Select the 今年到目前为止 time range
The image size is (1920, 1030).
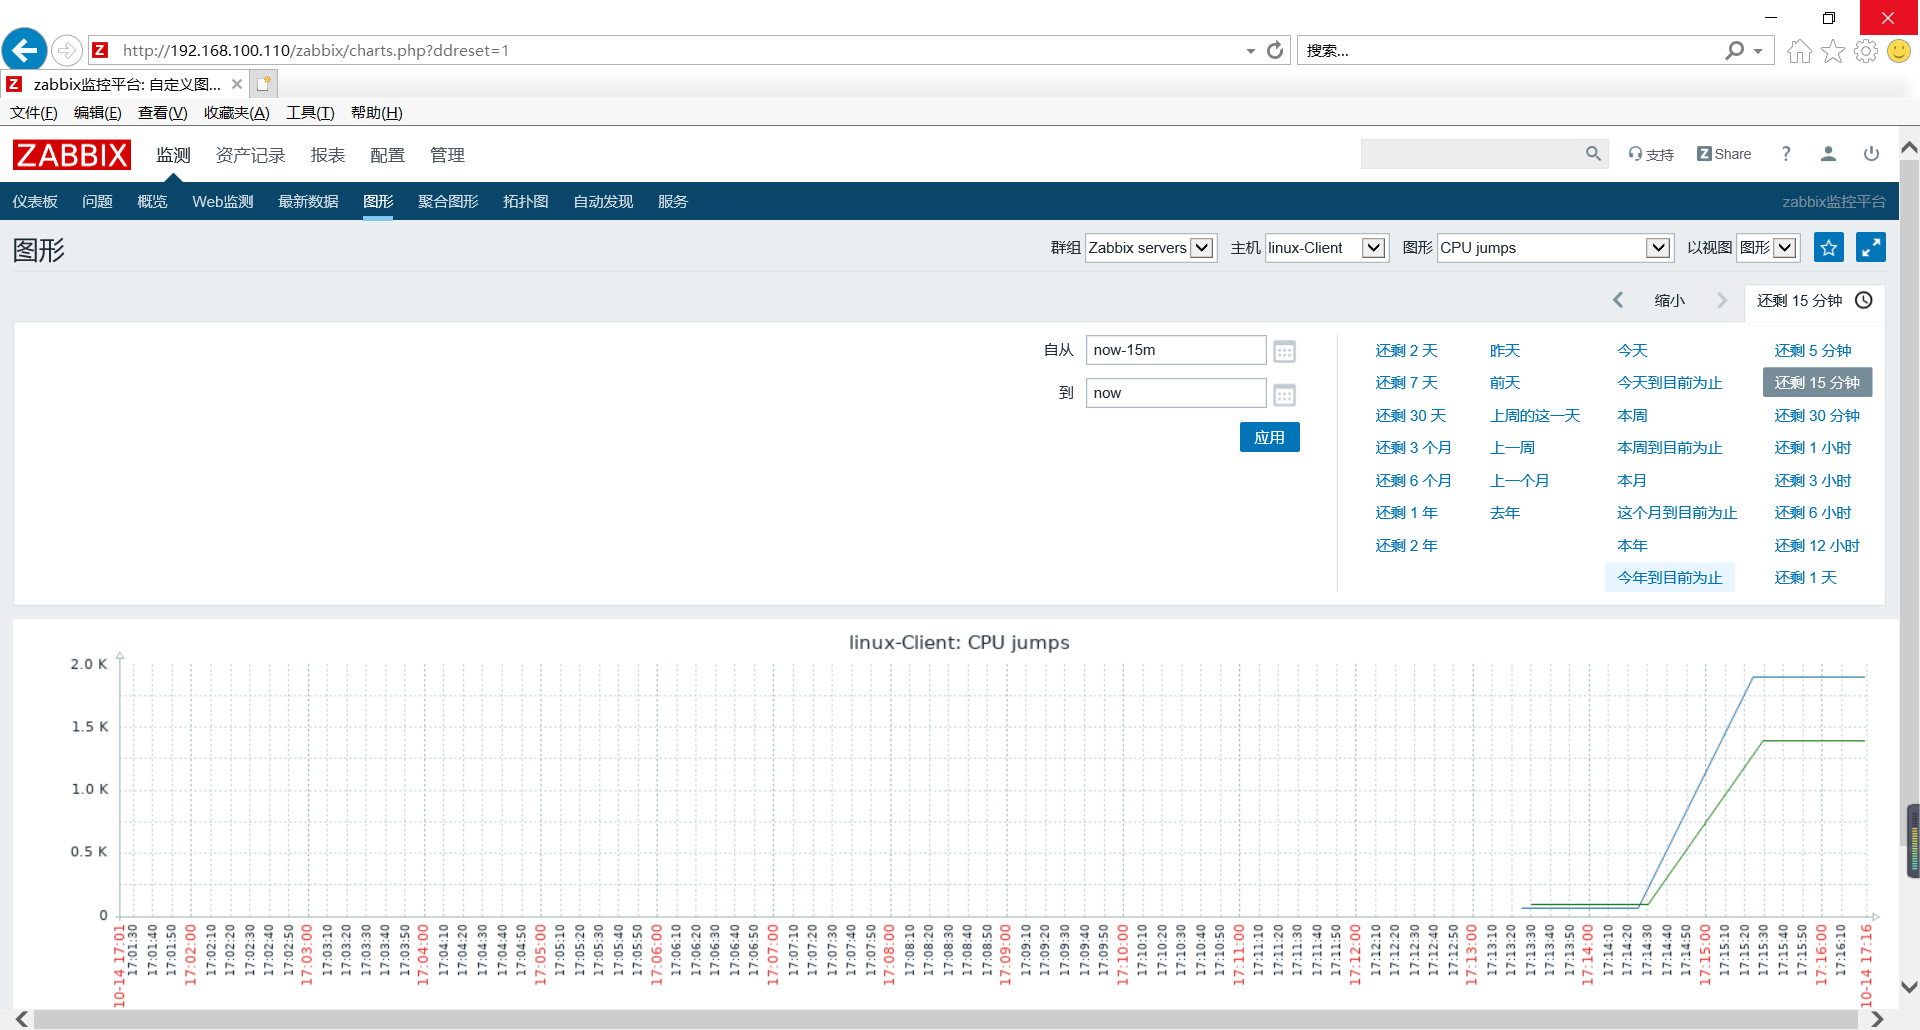click(x=1670, y=577)
